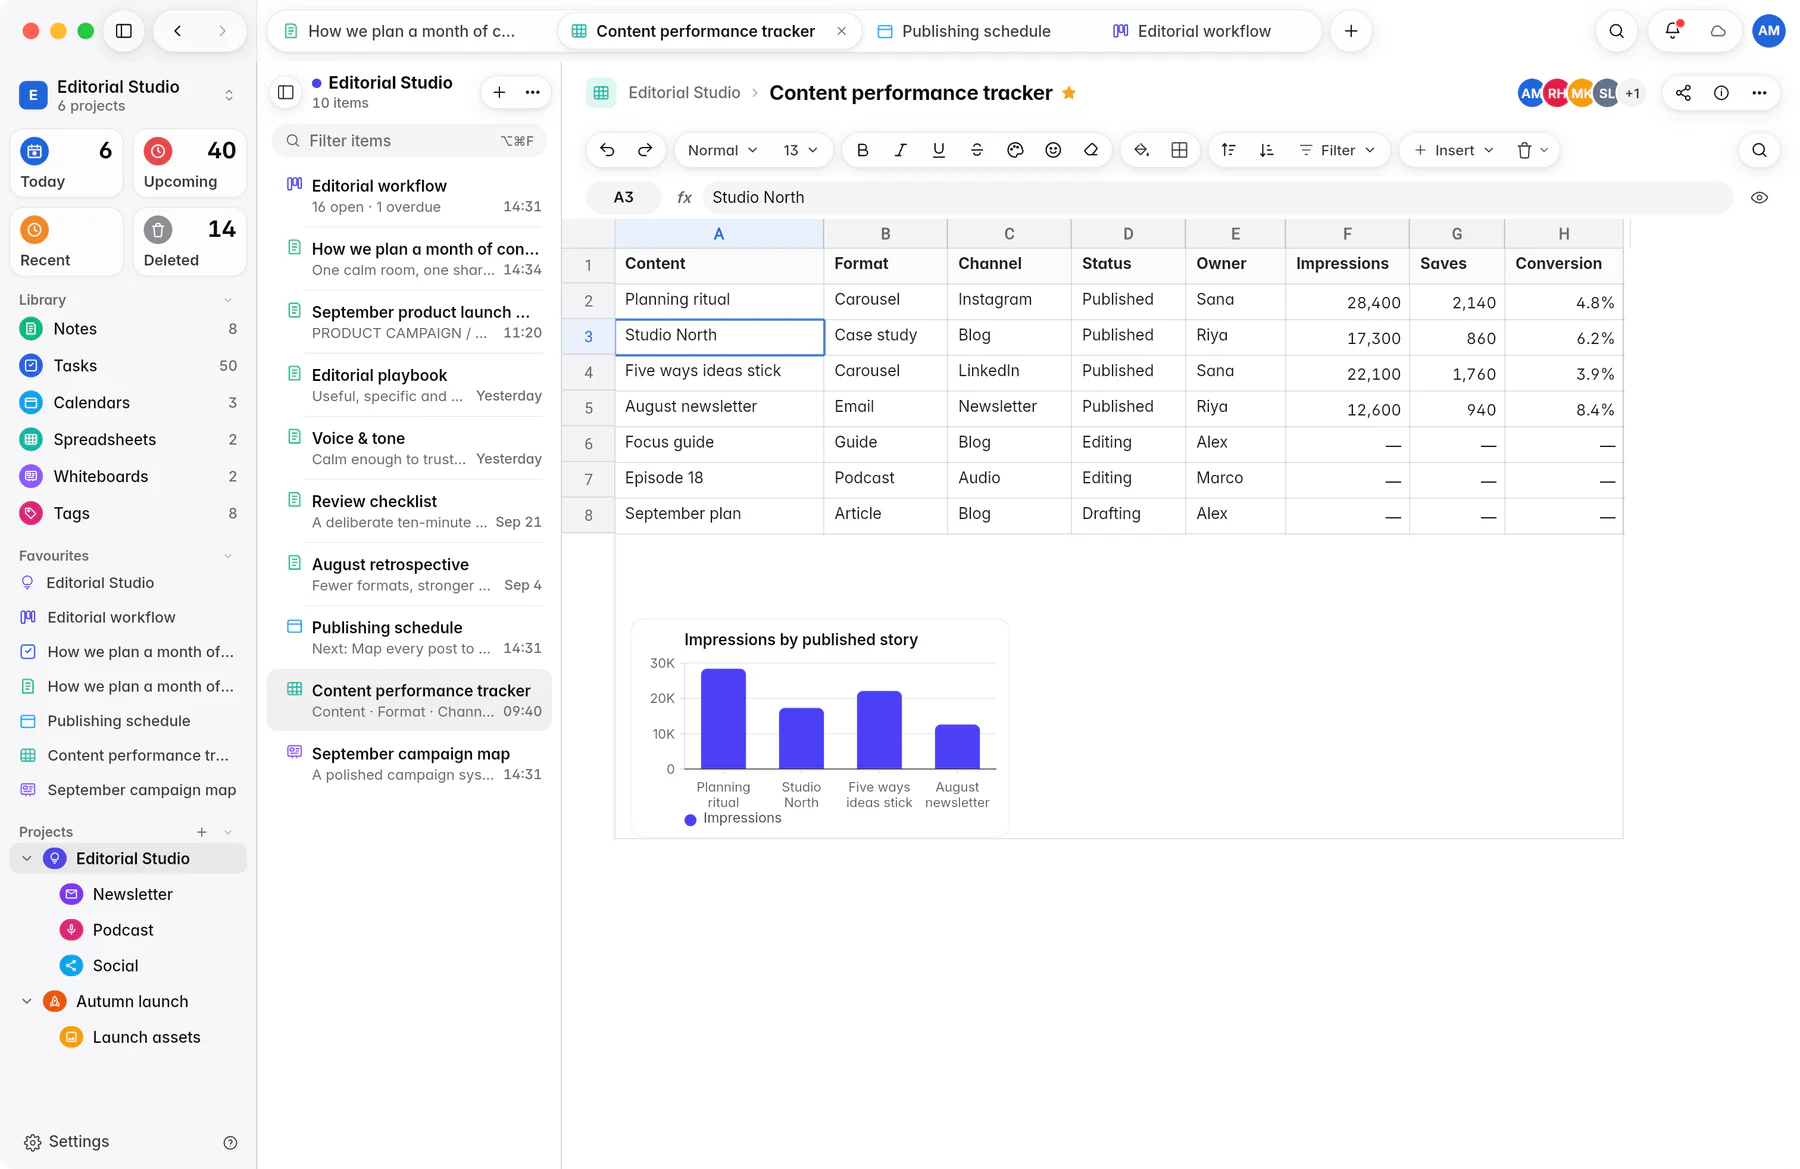The height and width of the screenshot is (1169, 1800).
Task: Open the cell fill color bucket
Action: pos(1141,150)
